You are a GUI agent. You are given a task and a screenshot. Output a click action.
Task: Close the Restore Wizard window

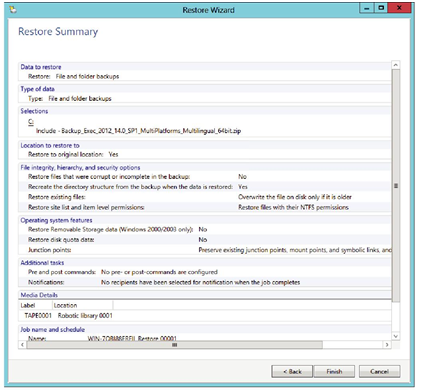click(x=399, y=8)
